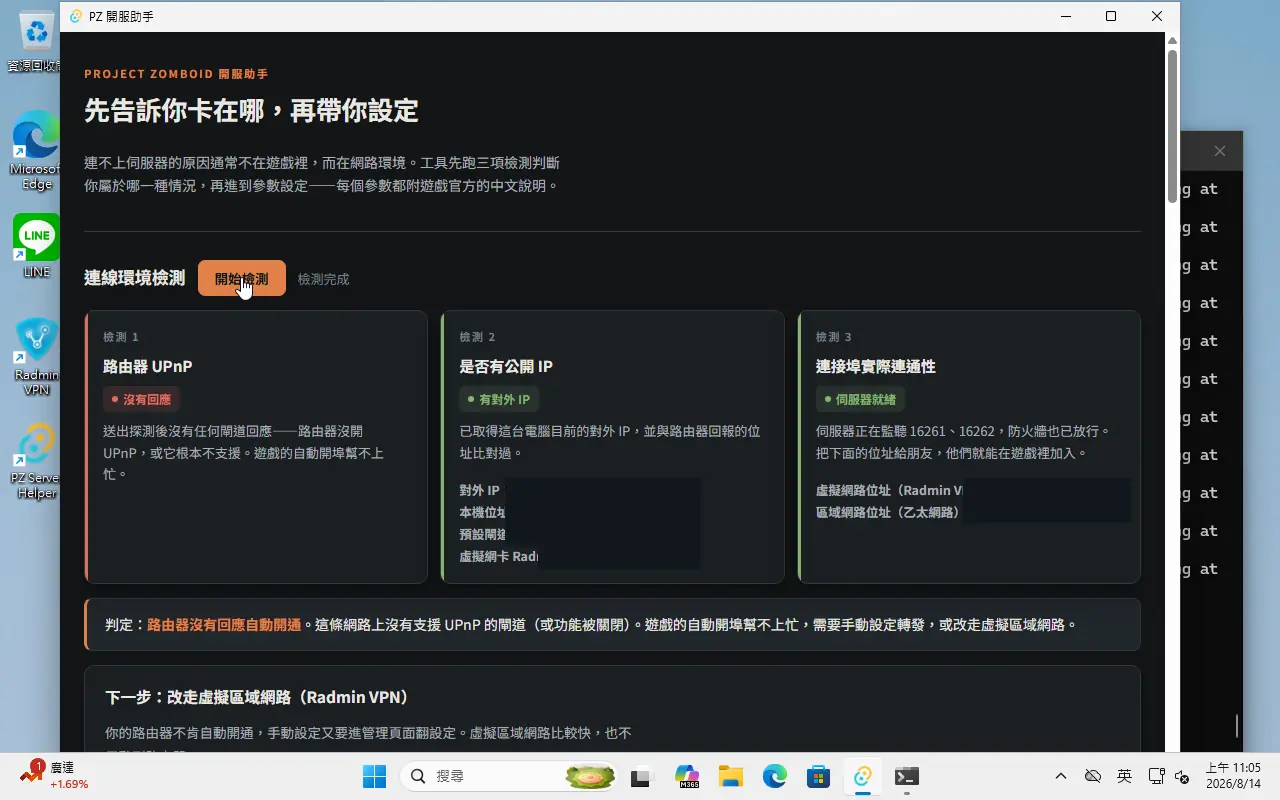The height and width of the screenshot is (800, 1280).
Task: Click the PZ 開服助手 title bar icon
Action: tap(76, 16)
